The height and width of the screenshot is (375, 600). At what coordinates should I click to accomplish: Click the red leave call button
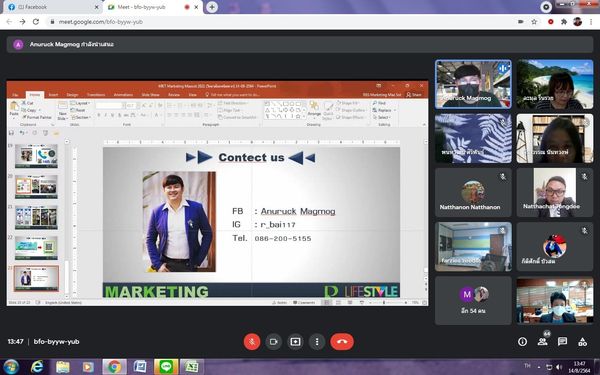point(342,342)
